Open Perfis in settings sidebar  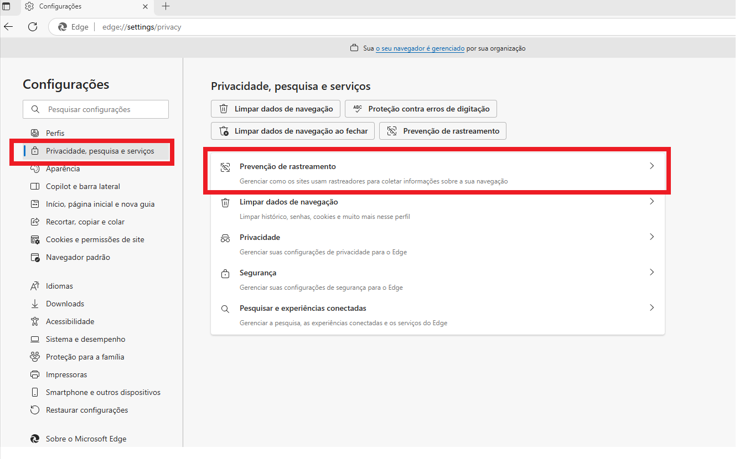click(55, 133)
